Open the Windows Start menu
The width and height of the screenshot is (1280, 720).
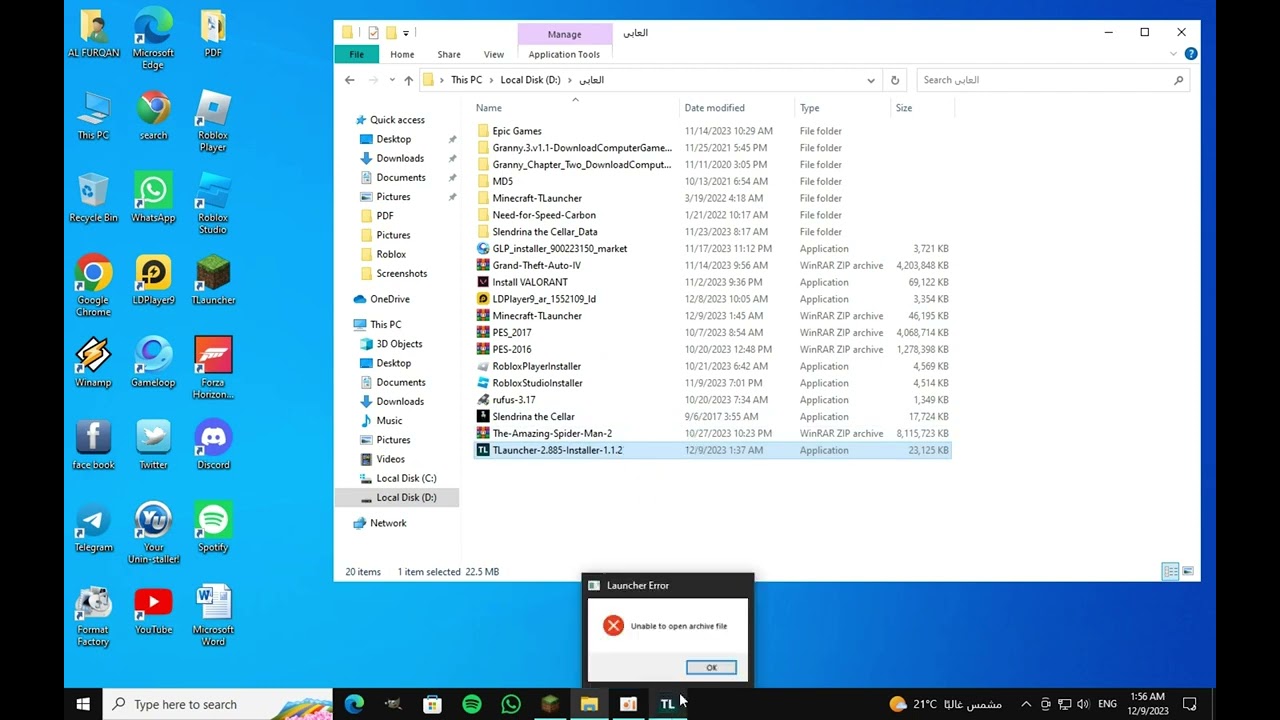coord(83,704)
